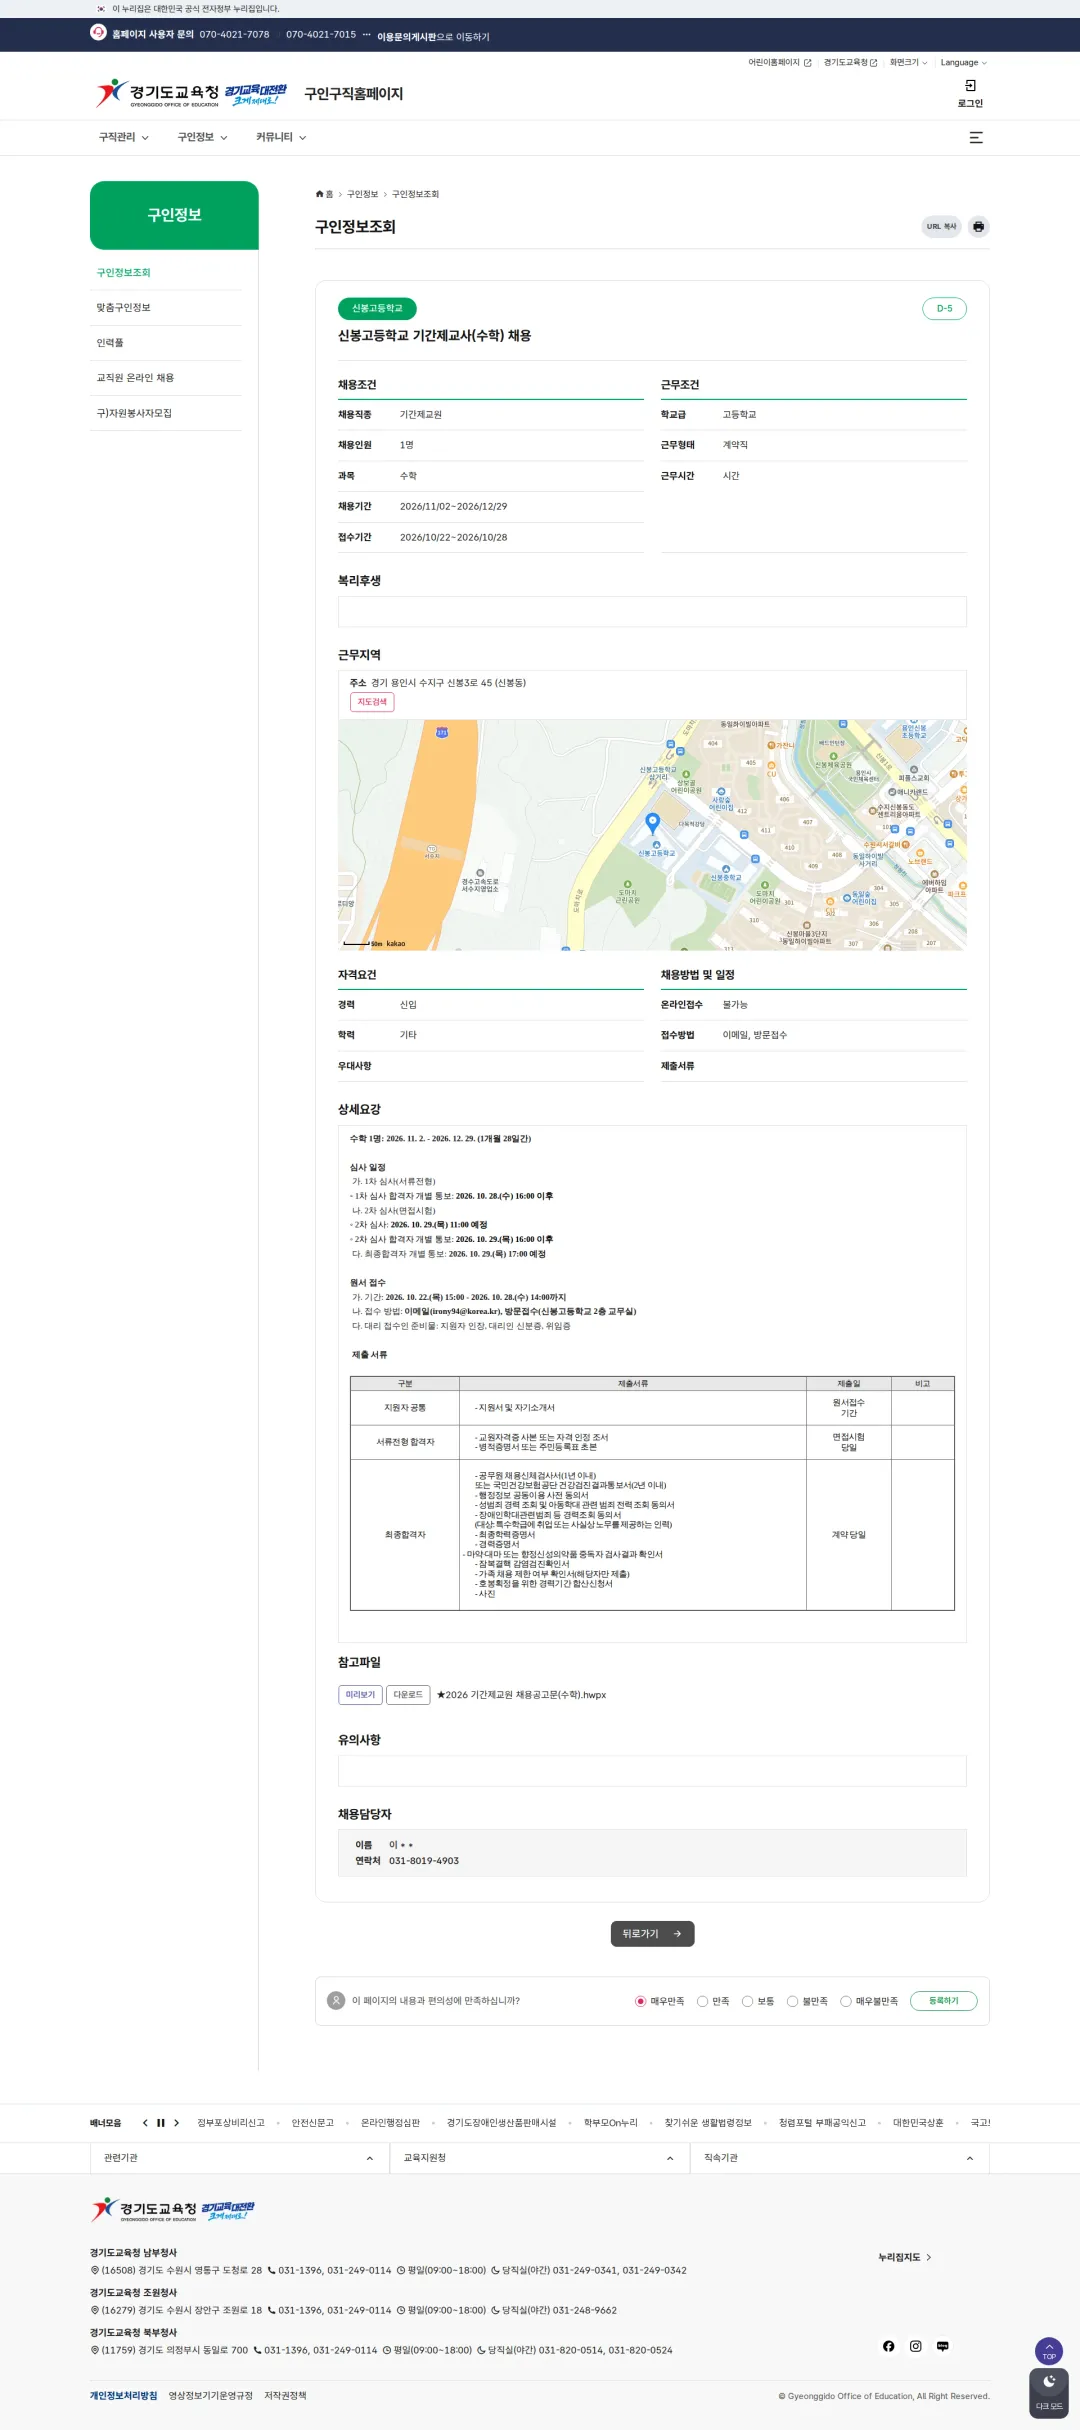Select the 만족 radio option

click(702, 2001)
